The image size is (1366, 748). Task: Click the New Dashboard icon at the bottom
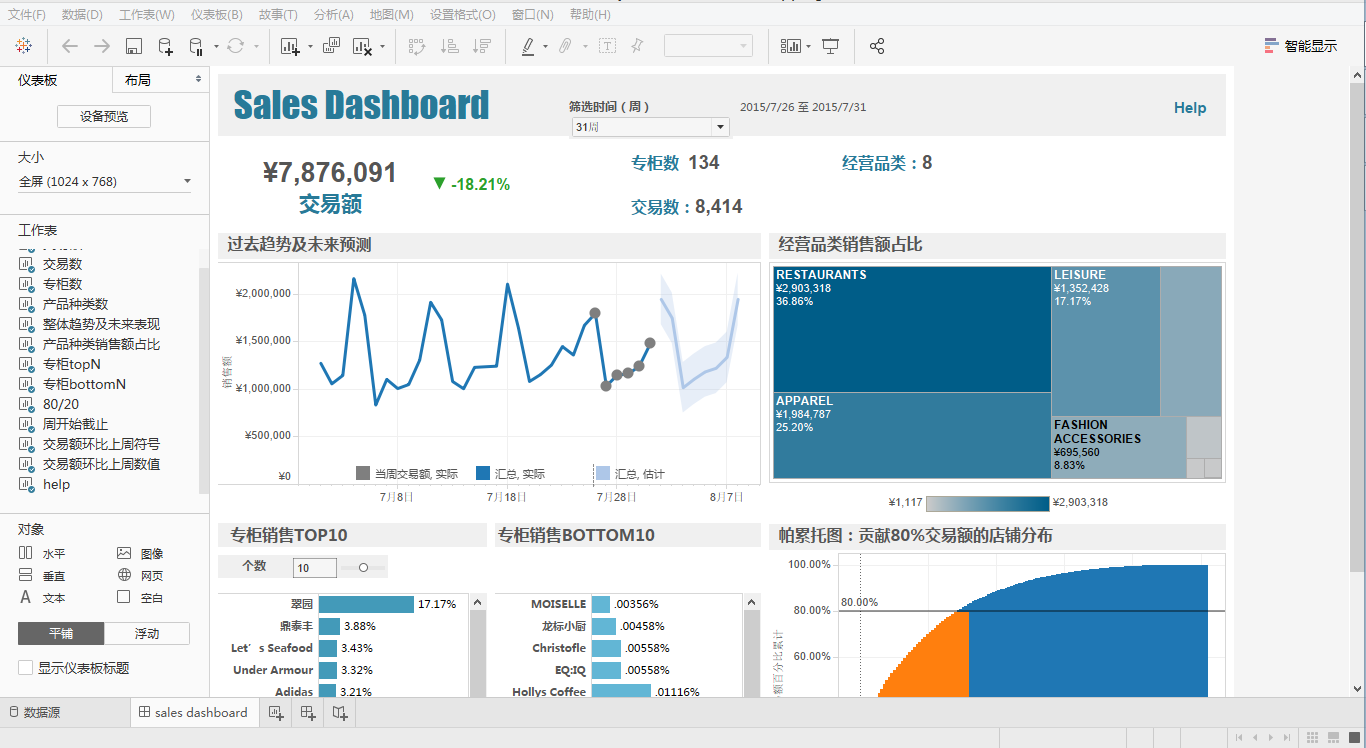307,712
